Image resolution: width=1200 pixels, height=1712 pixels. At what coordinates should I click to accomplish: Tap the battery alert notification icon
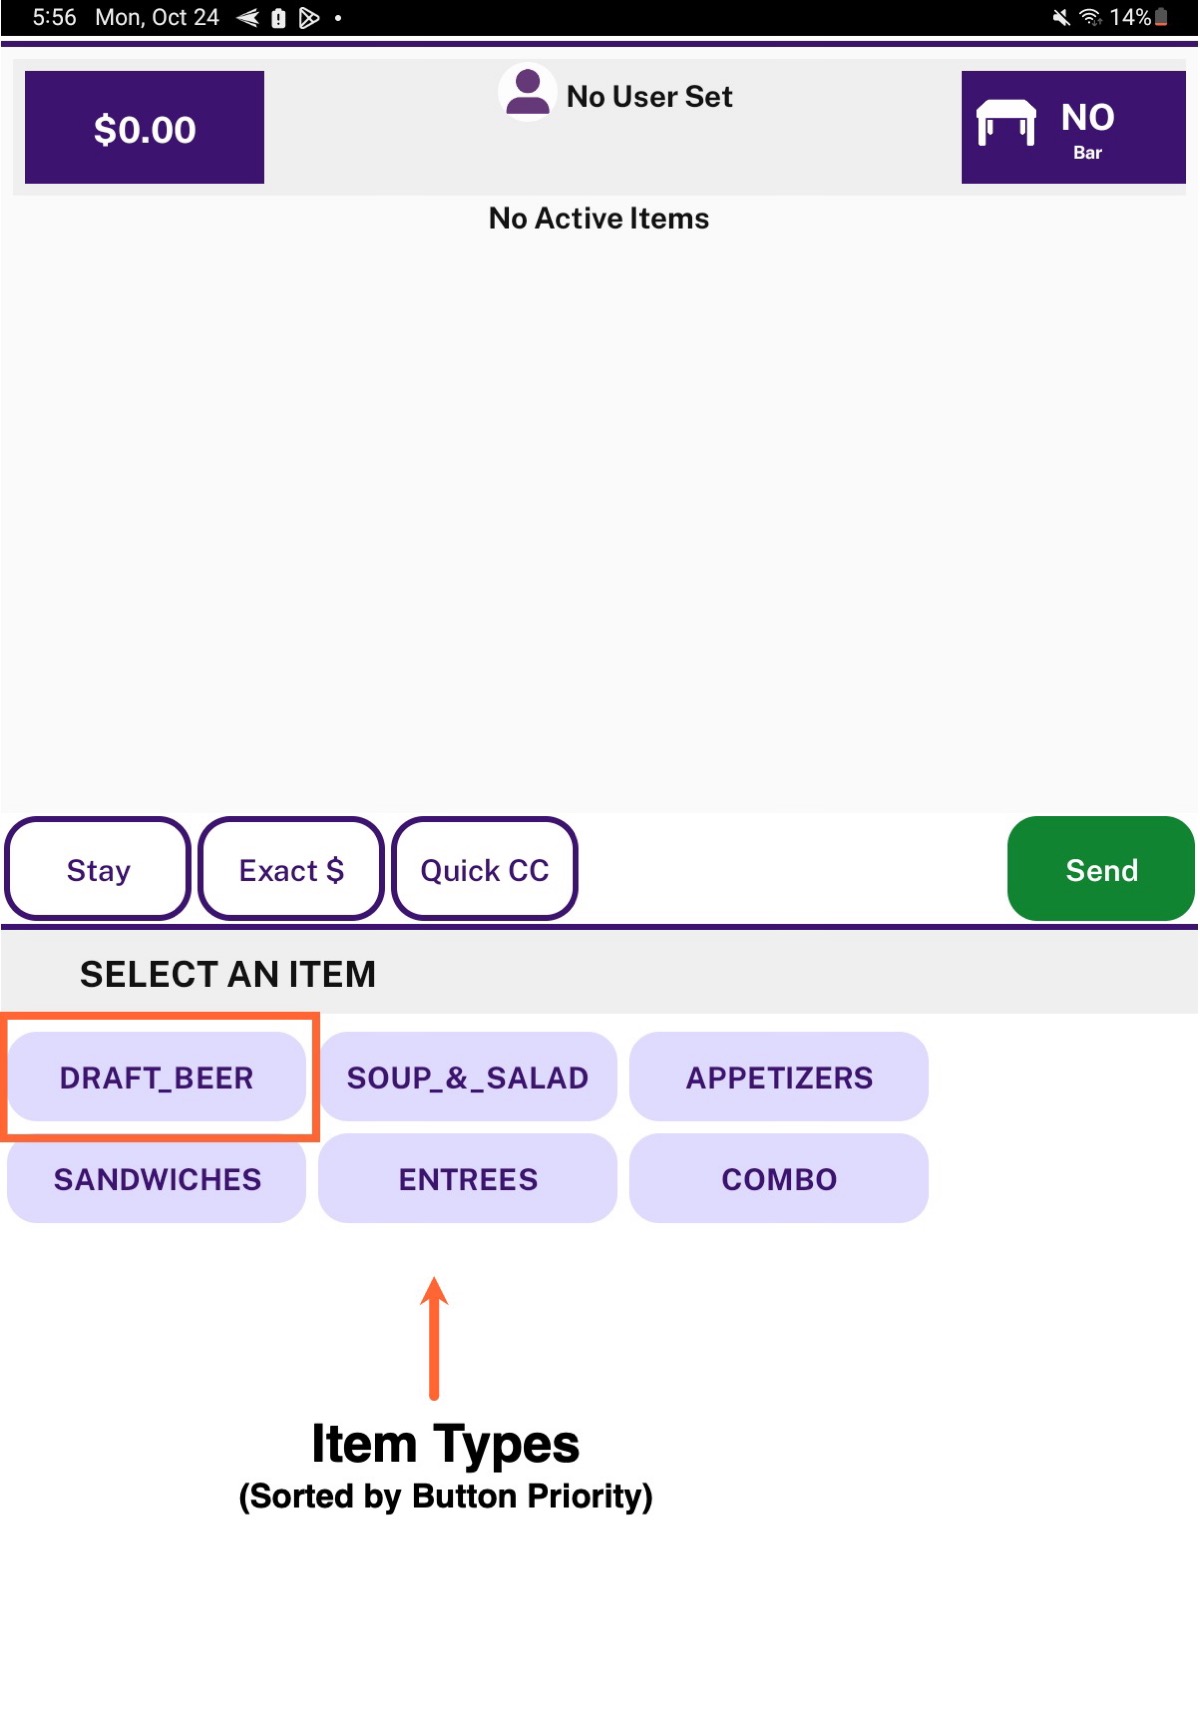[x=279, y=17]
